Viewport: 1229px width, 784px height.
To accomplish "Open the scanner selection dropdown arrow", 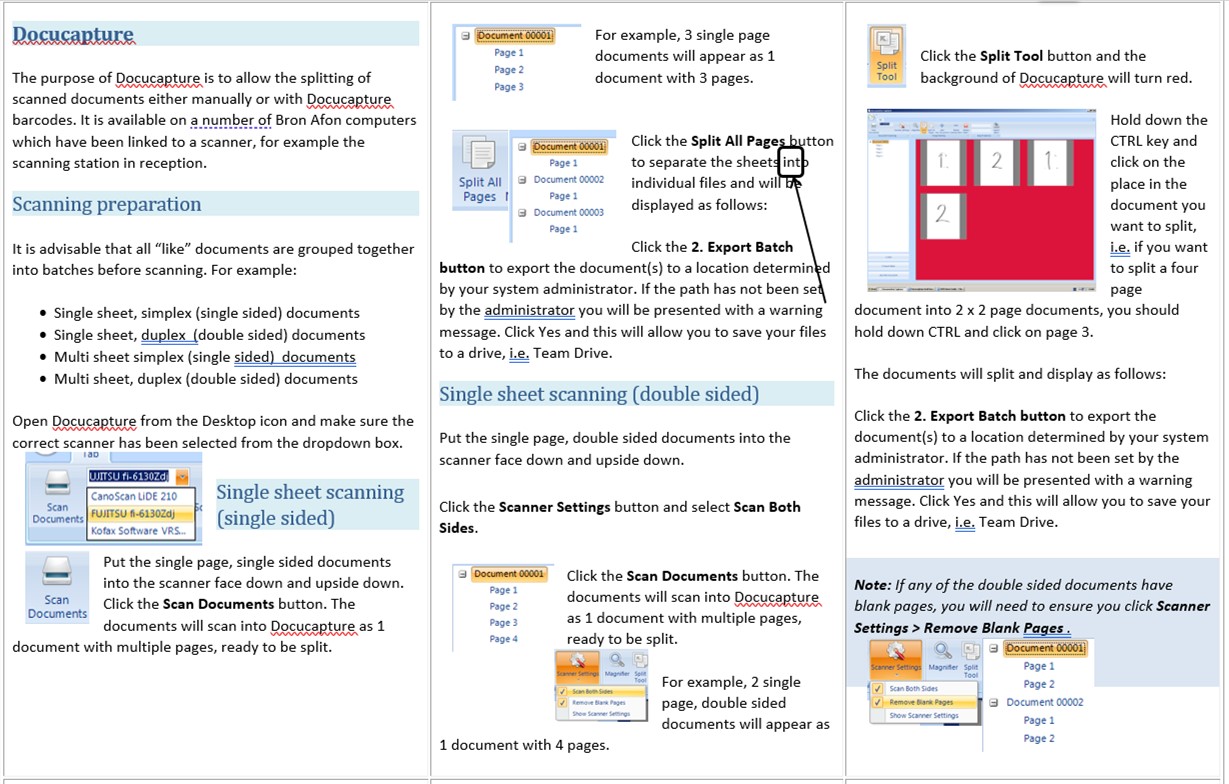I will [182, 477].
